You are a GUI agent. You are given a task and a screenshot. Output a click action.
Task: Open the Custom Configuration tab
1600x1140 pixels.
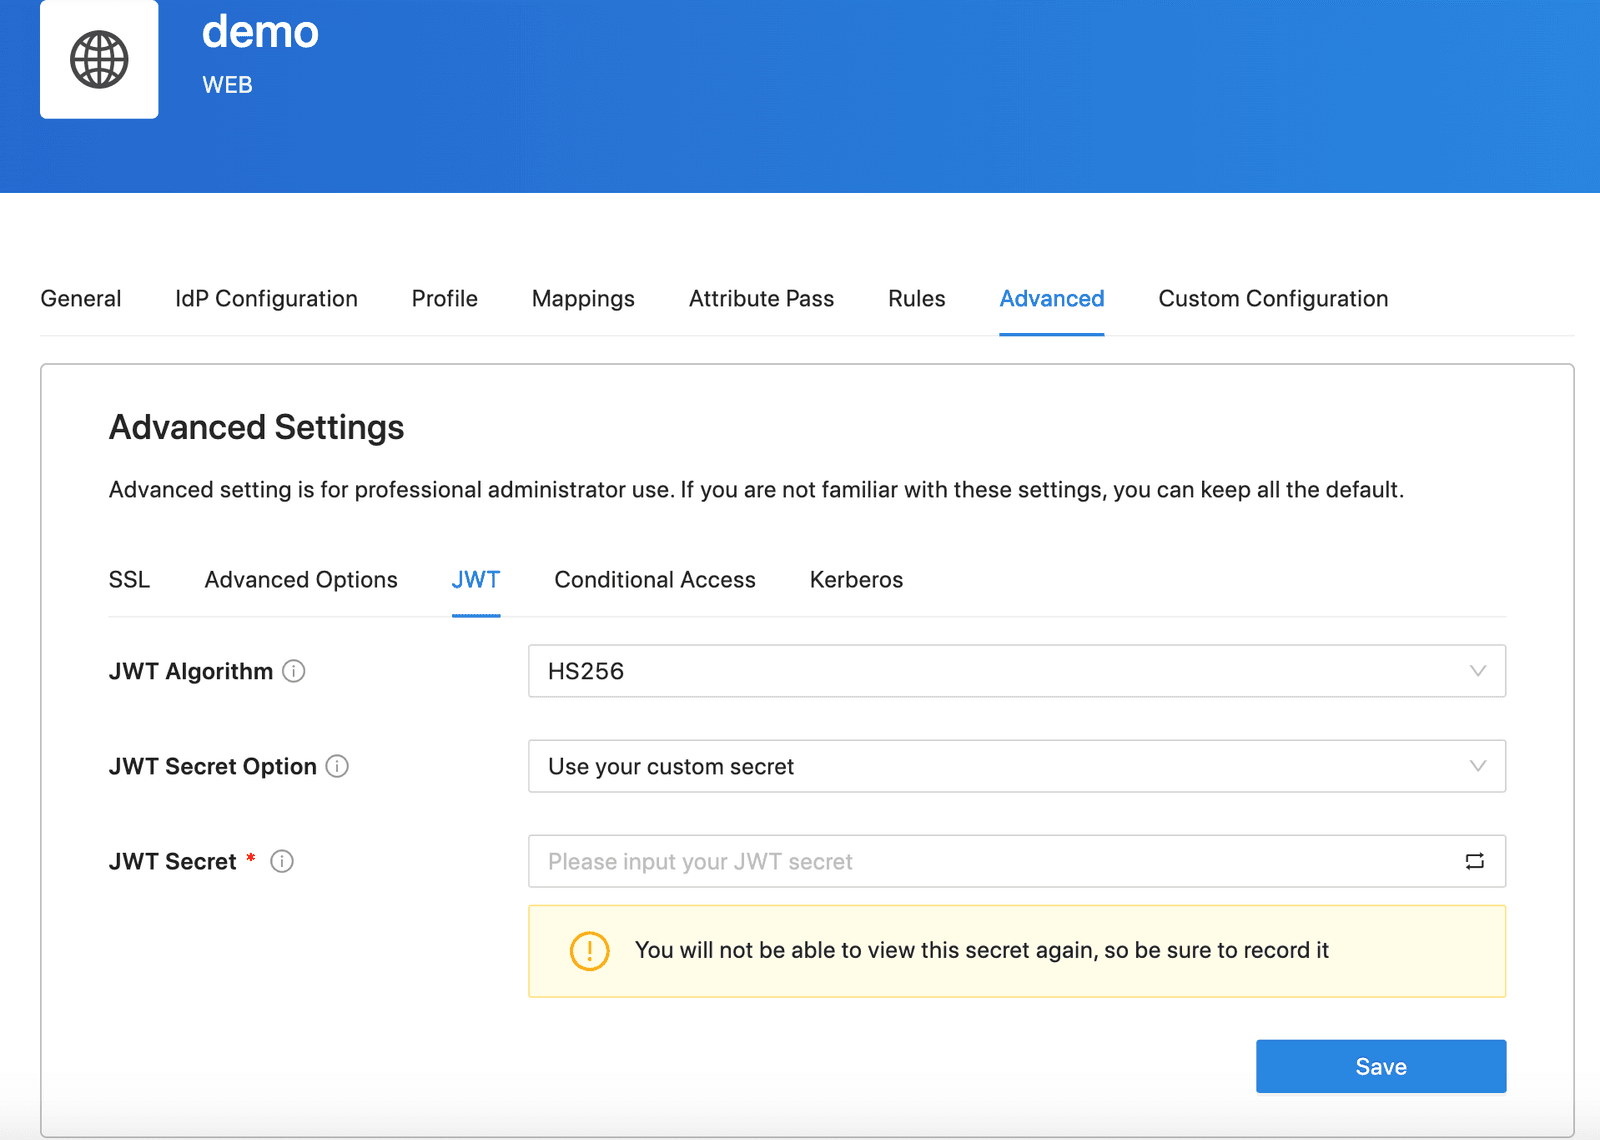click(1273, 299)
